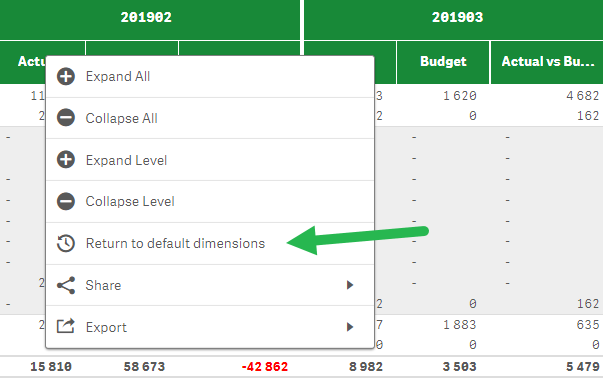Screen dimensions: 603x379
Task: Click the red -42 862 total cell
Action: coord(265,367)
